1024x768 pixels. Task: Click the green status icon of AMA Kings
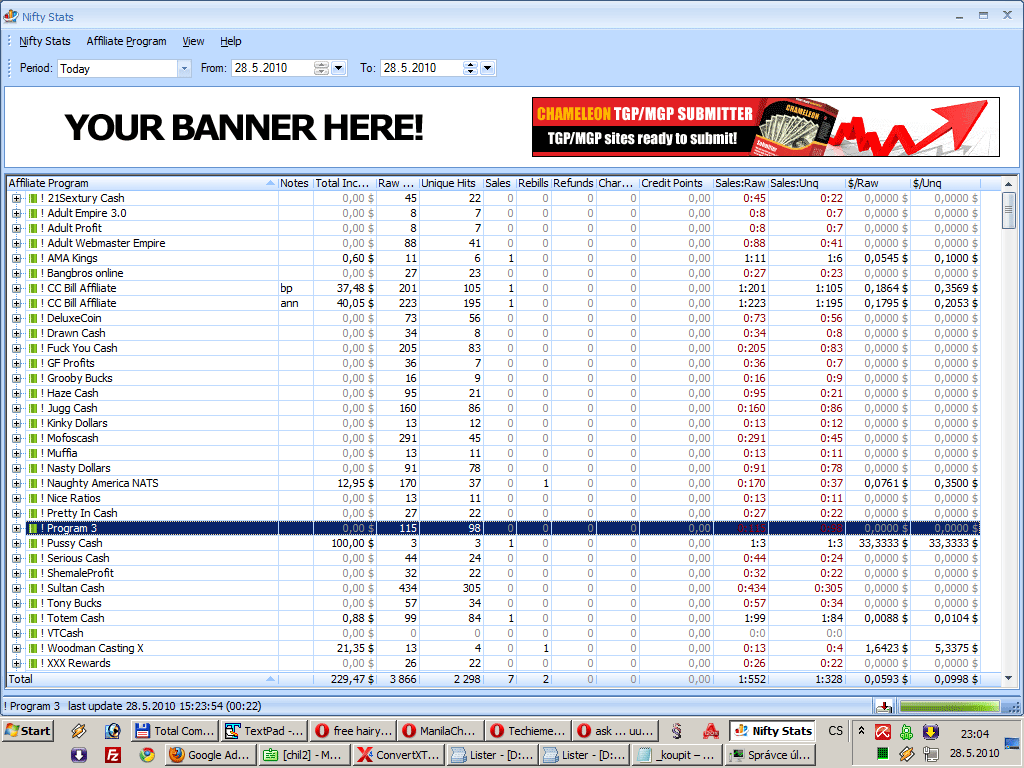click(x=33, y=259)
